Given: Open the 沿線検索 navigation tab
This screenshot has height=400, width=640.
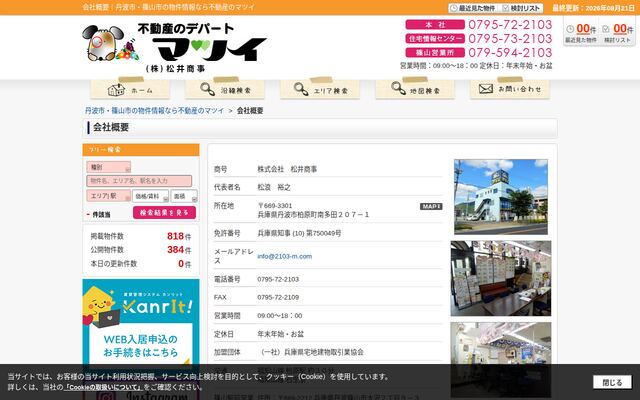Looking at the screenshot, I should click(225, 89).
